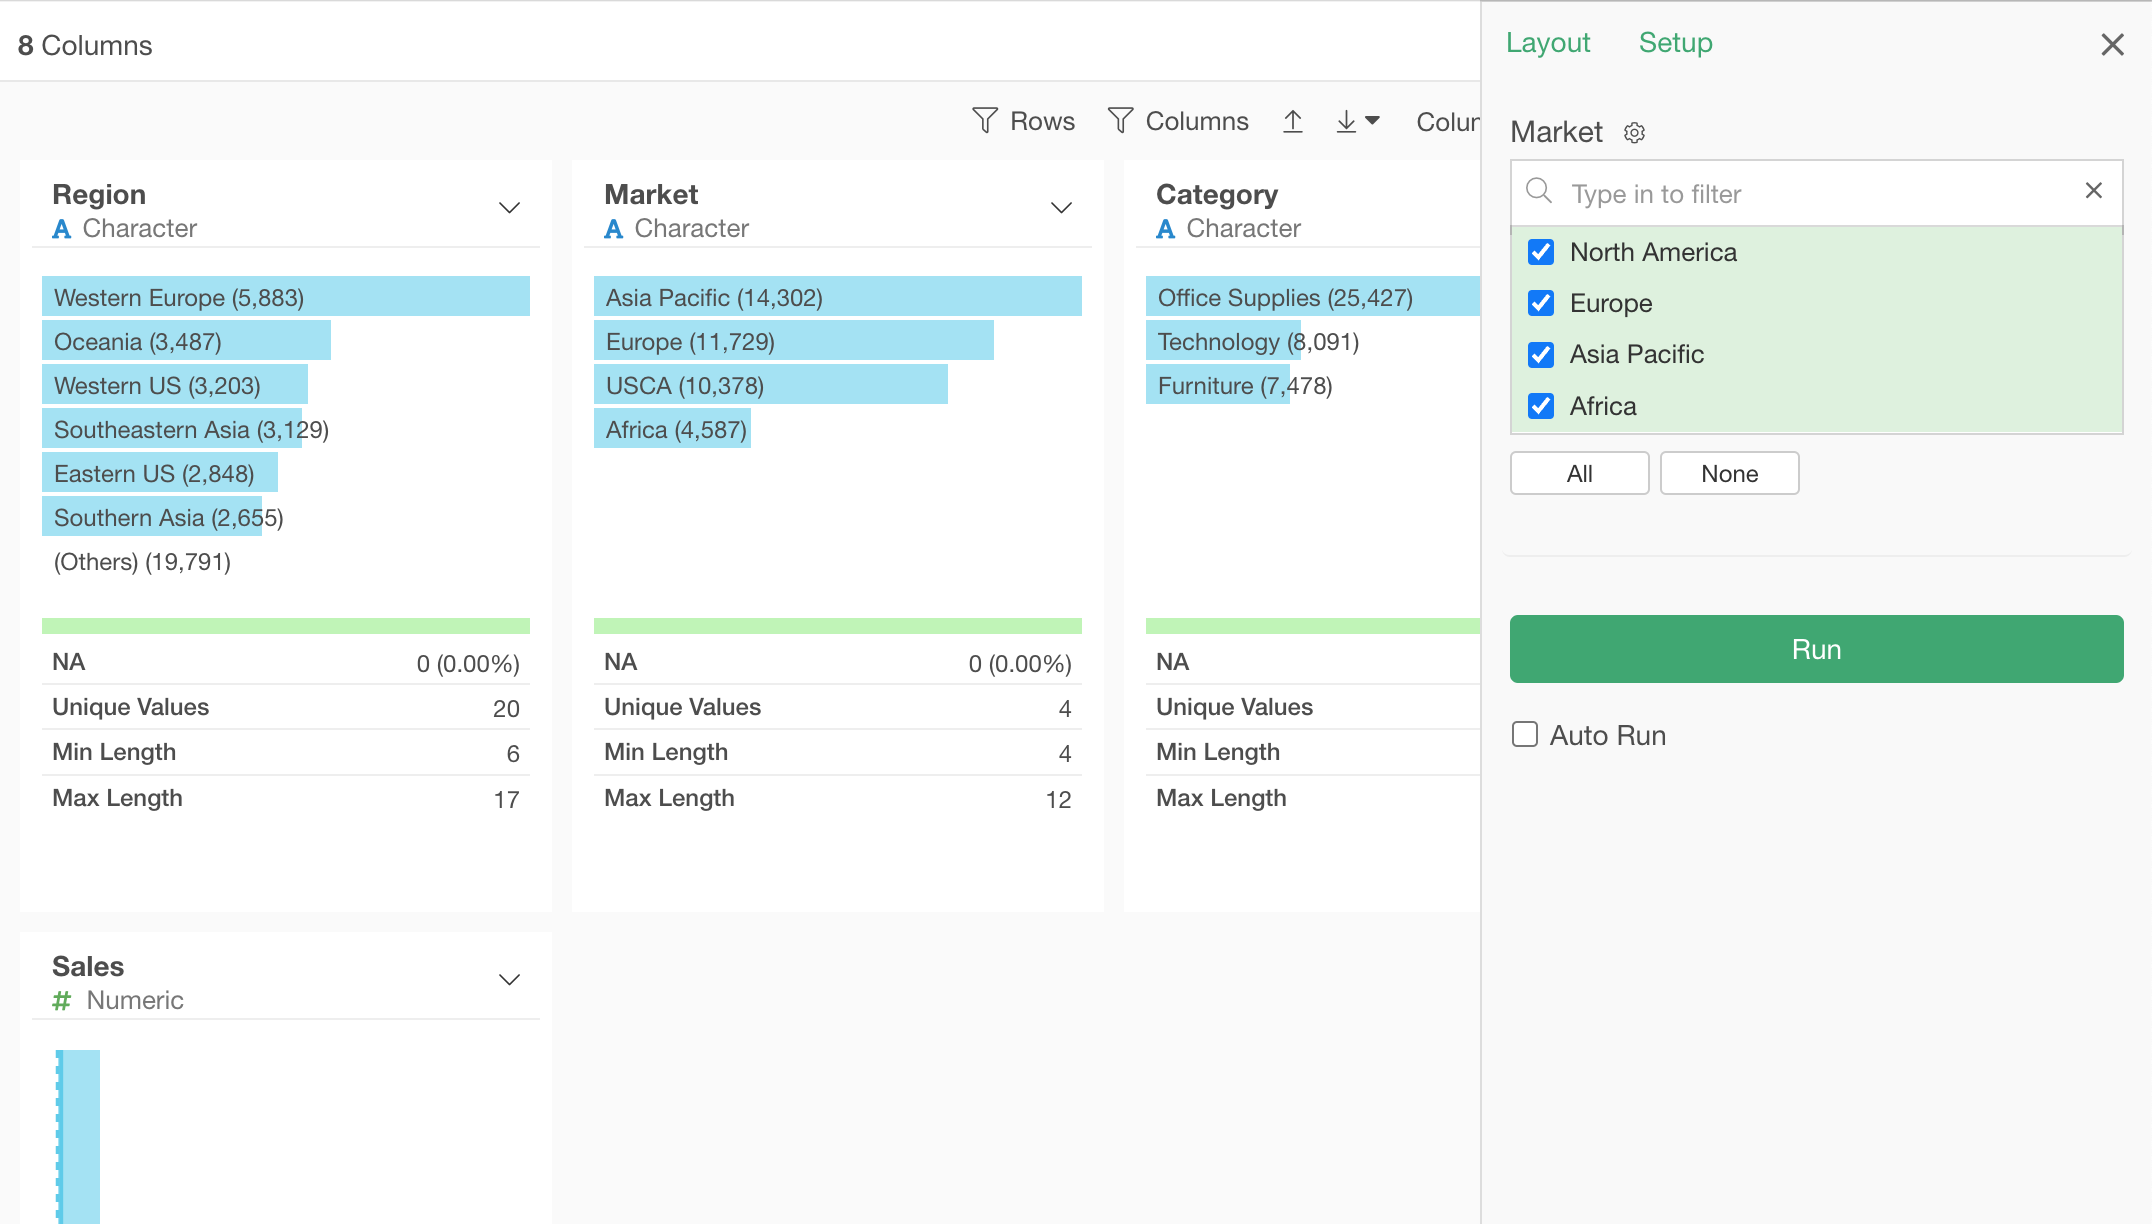The height and width of the screenshot is (1224, 2152).
Task: Uncheck the North America checkbox
Action: (1541, 252)
